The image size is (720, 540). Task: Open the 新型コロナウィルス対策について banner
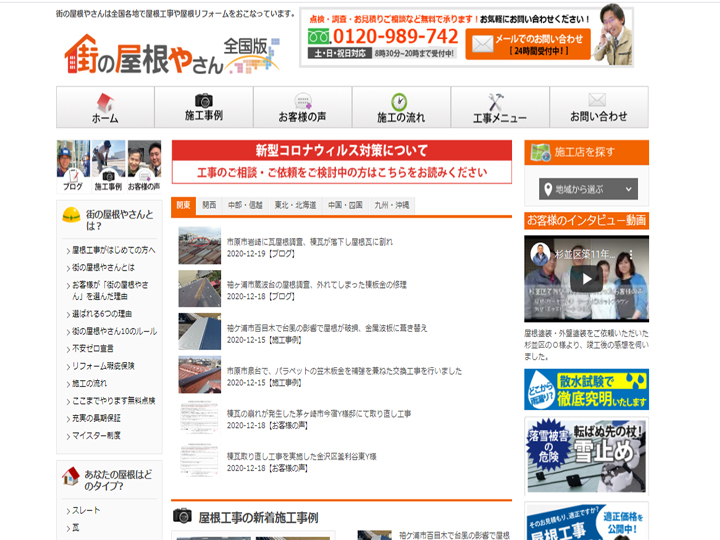342,162
